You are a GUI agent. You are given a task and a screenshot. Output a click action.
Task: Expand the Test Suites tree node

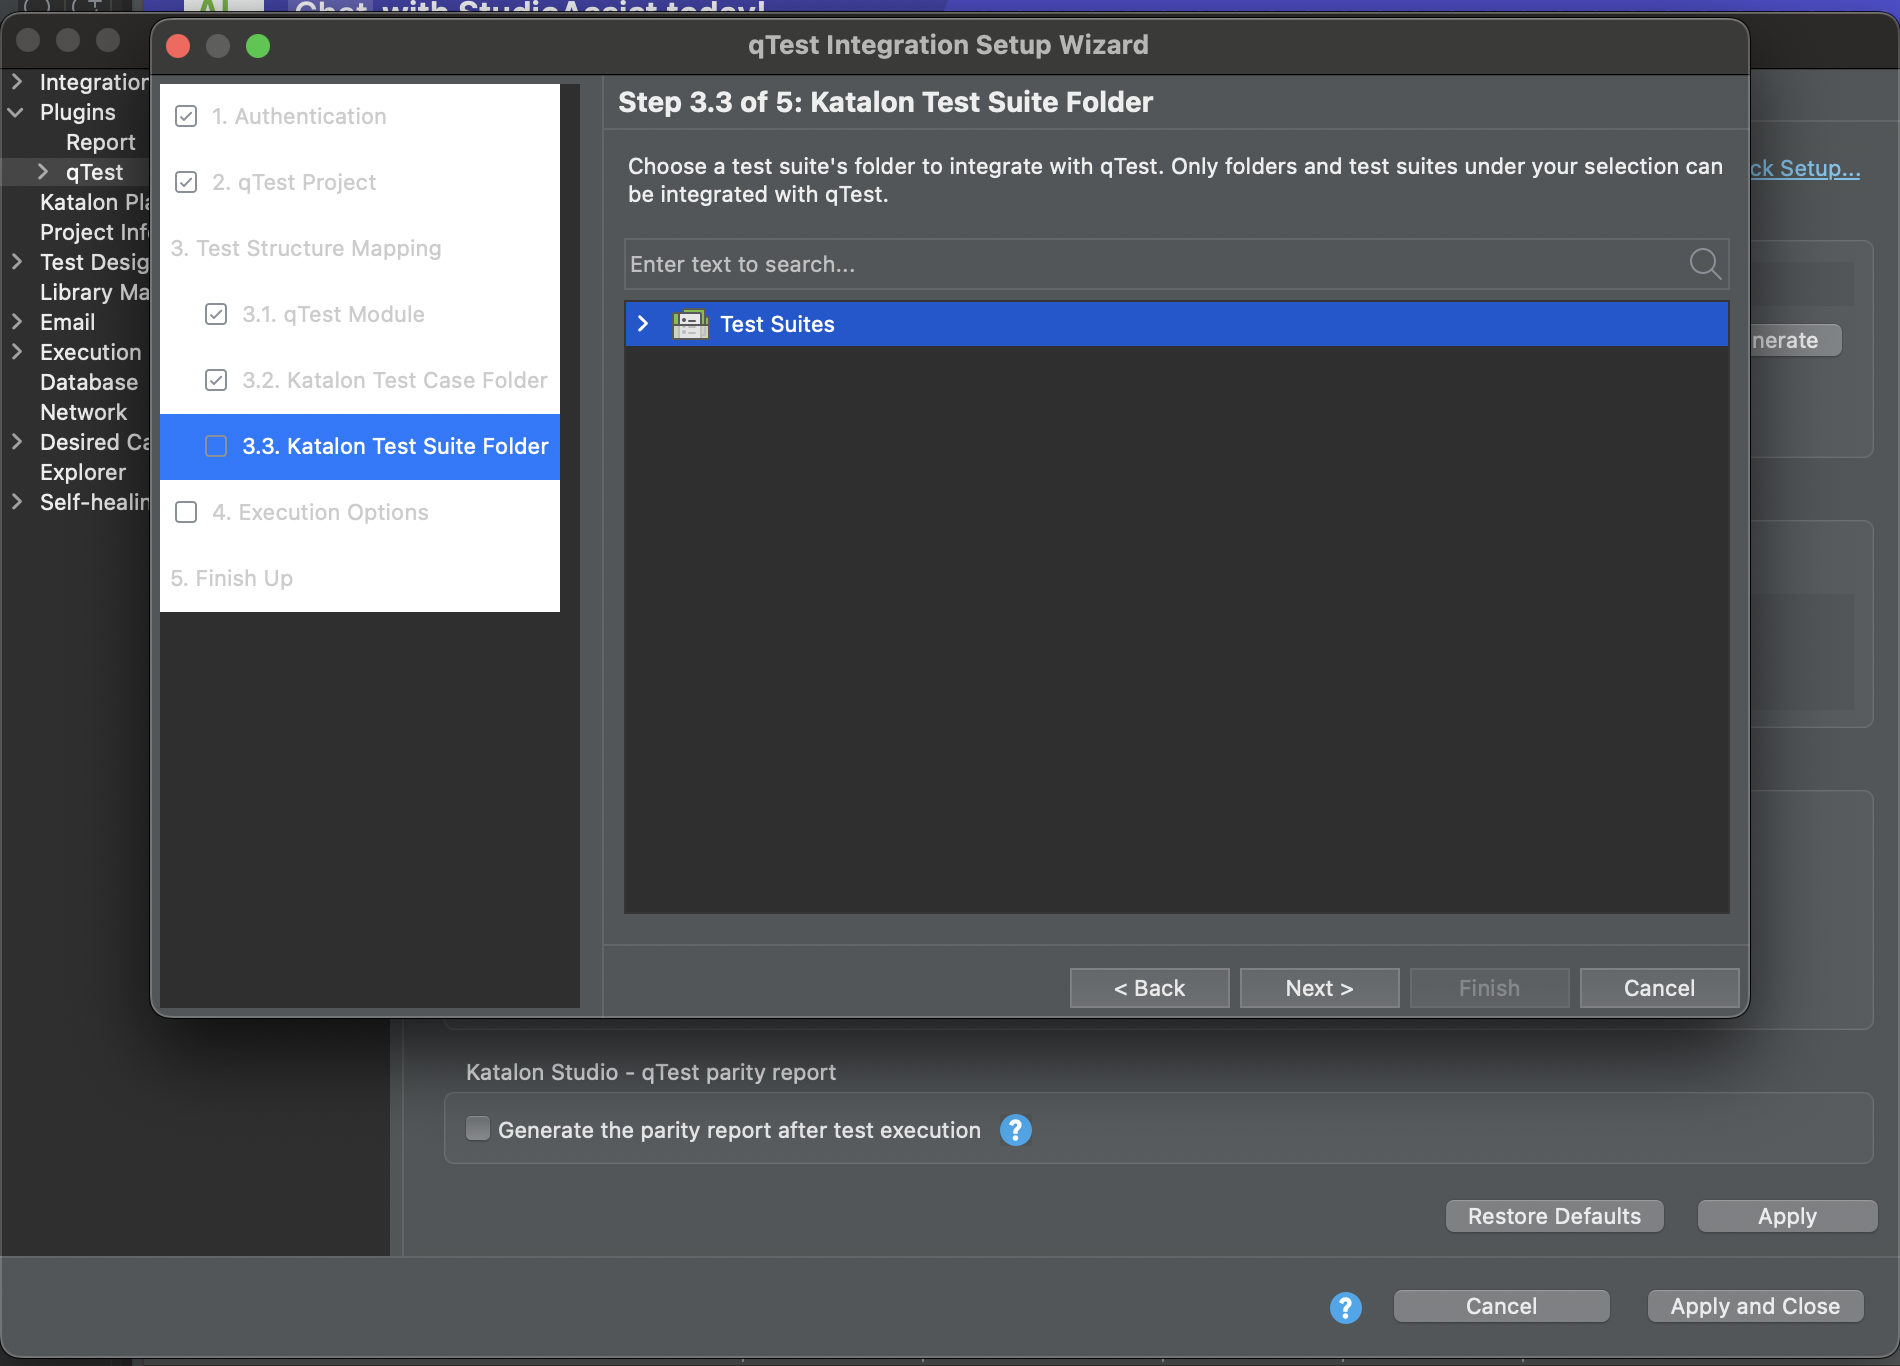tap(643, 324)
